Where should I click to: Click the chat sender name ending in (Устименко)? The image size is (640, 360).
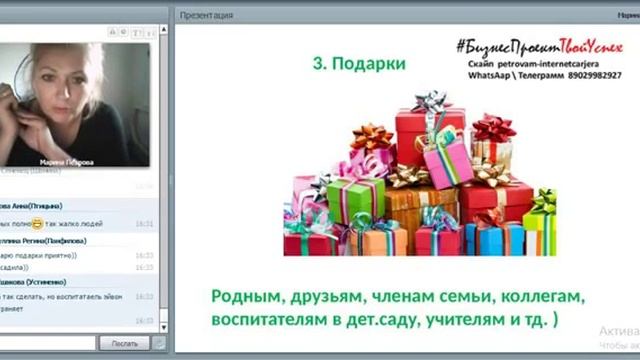[x=33, y=282]
